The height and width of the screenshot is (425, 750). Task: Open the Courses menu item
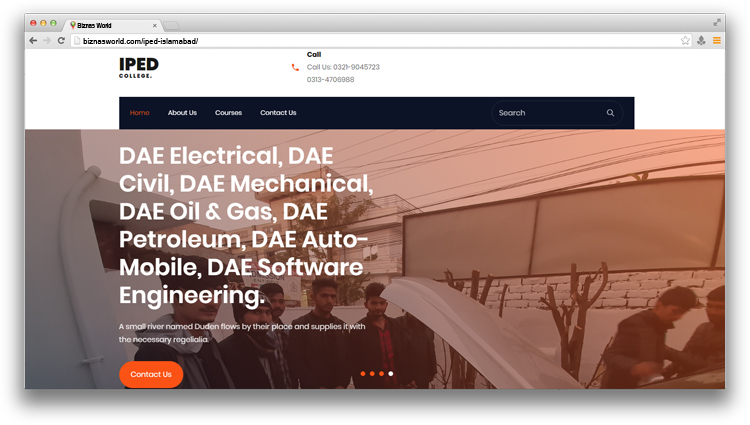pos(228,113)
